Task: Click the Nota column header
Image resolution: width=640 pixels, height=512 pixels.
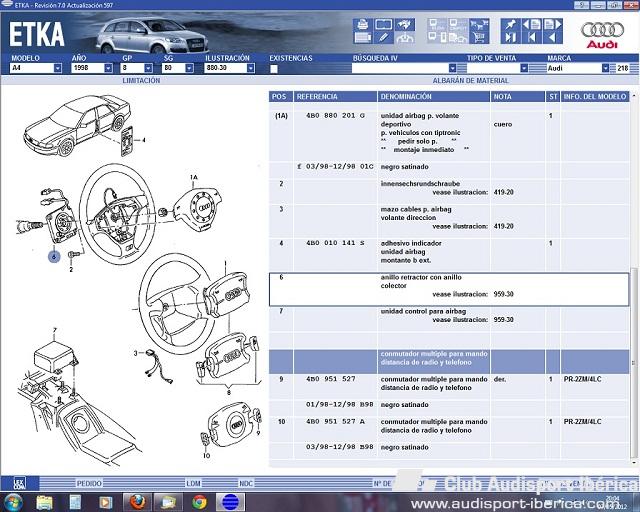Action: (518, 97)
